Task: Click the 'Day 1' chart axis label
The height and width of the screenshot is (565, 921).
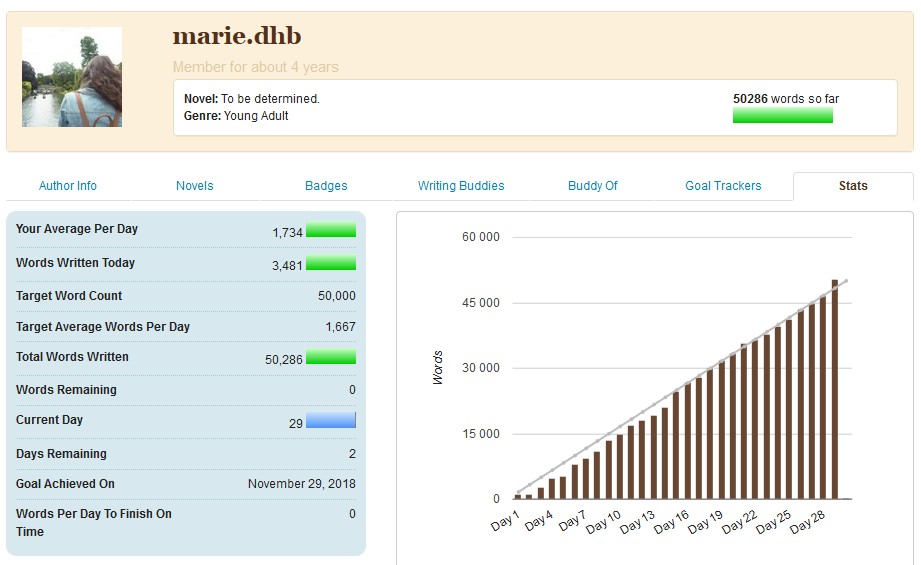Action: (506, 520)
